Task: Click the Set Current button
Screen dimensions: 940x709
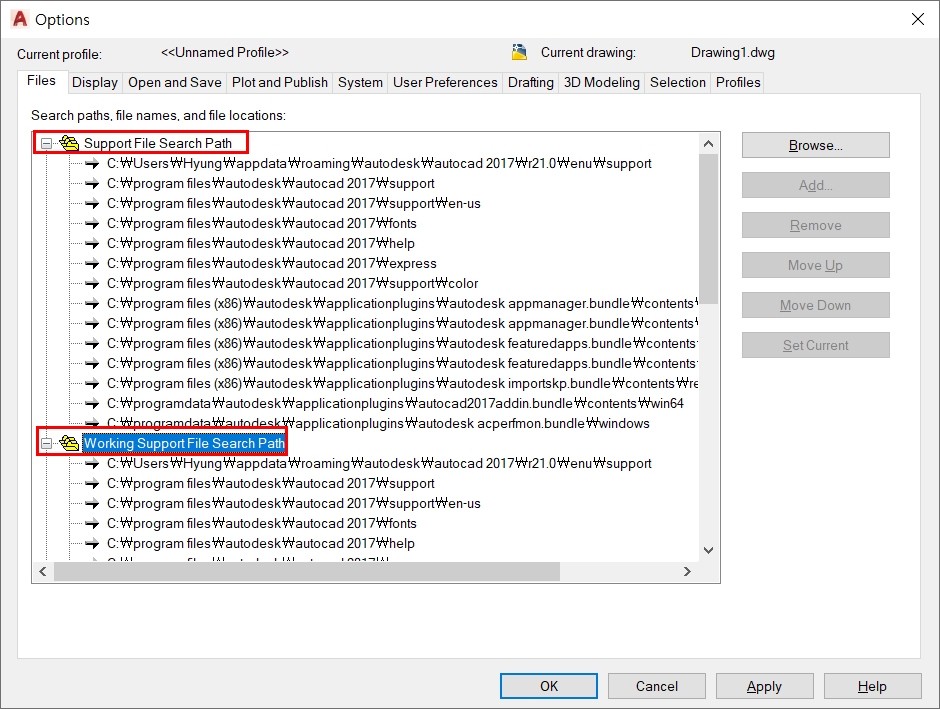Action: click(x=815, y=345)
